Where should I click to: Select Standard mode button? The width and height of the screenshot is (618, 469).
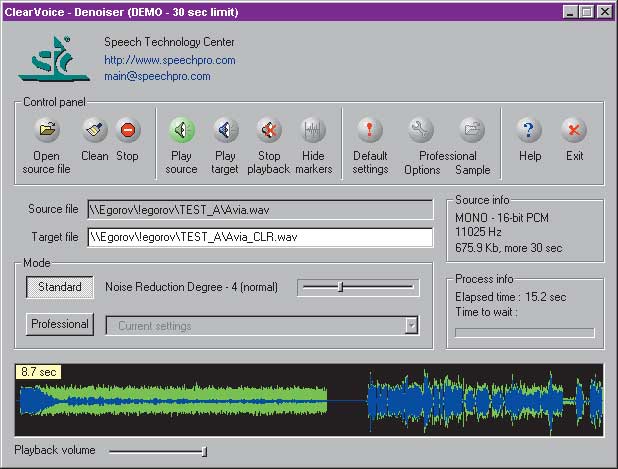coord(60,287)
